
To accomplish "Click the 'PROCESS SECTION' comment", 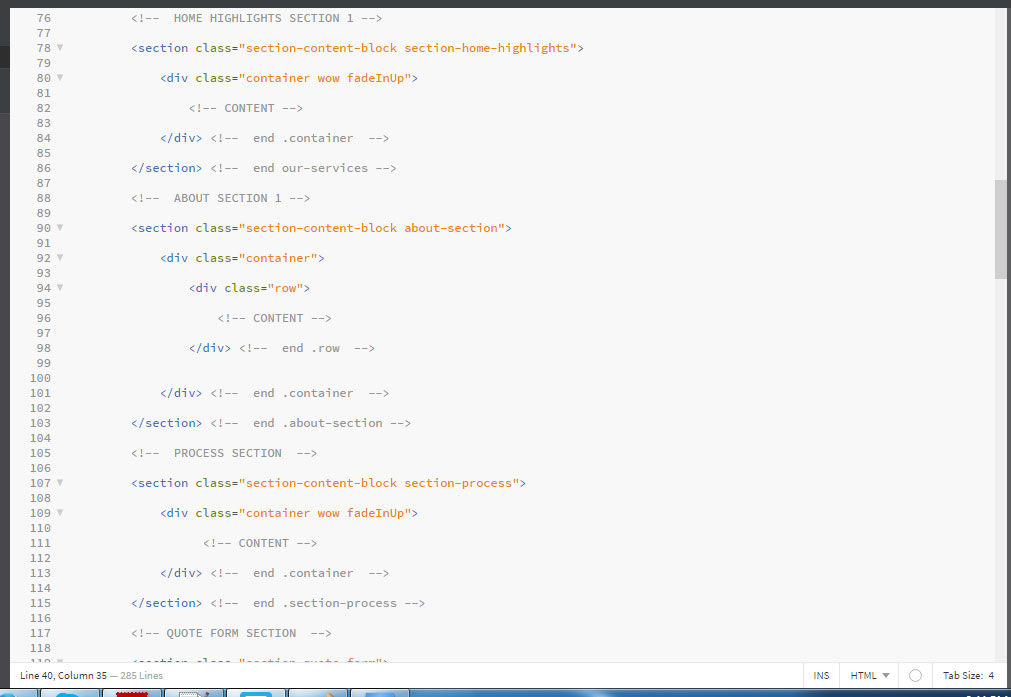I will tap(224, 453).
